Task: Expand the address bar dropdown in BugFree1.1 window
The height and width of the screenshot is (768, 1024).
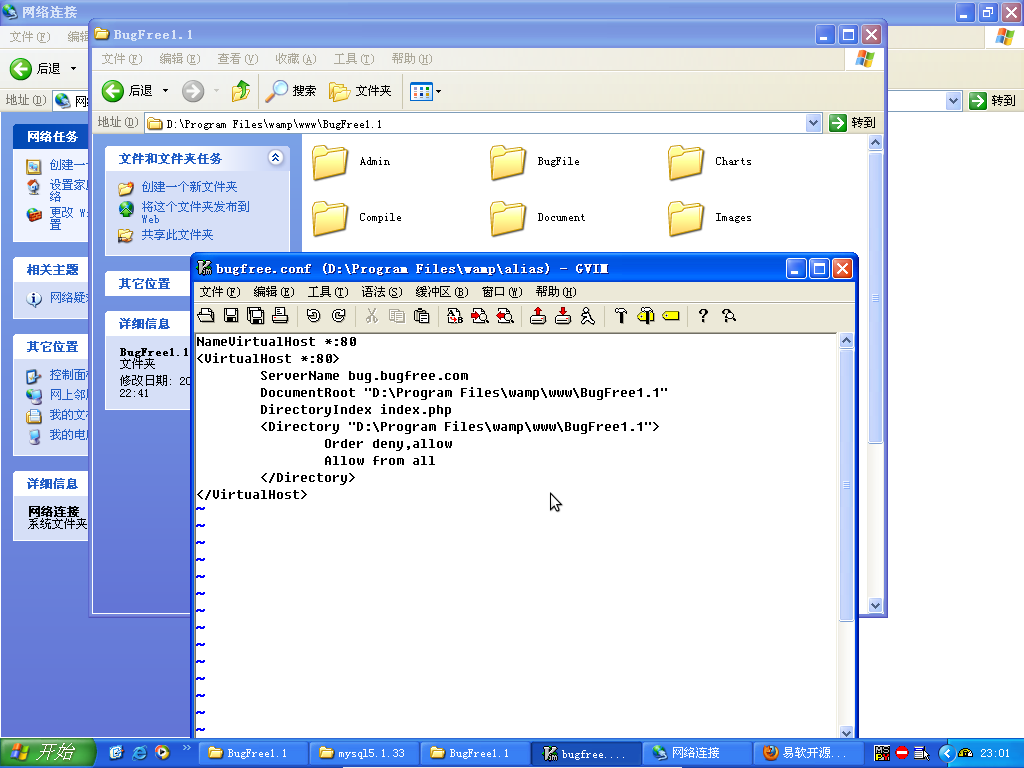Action: point(813,123)
